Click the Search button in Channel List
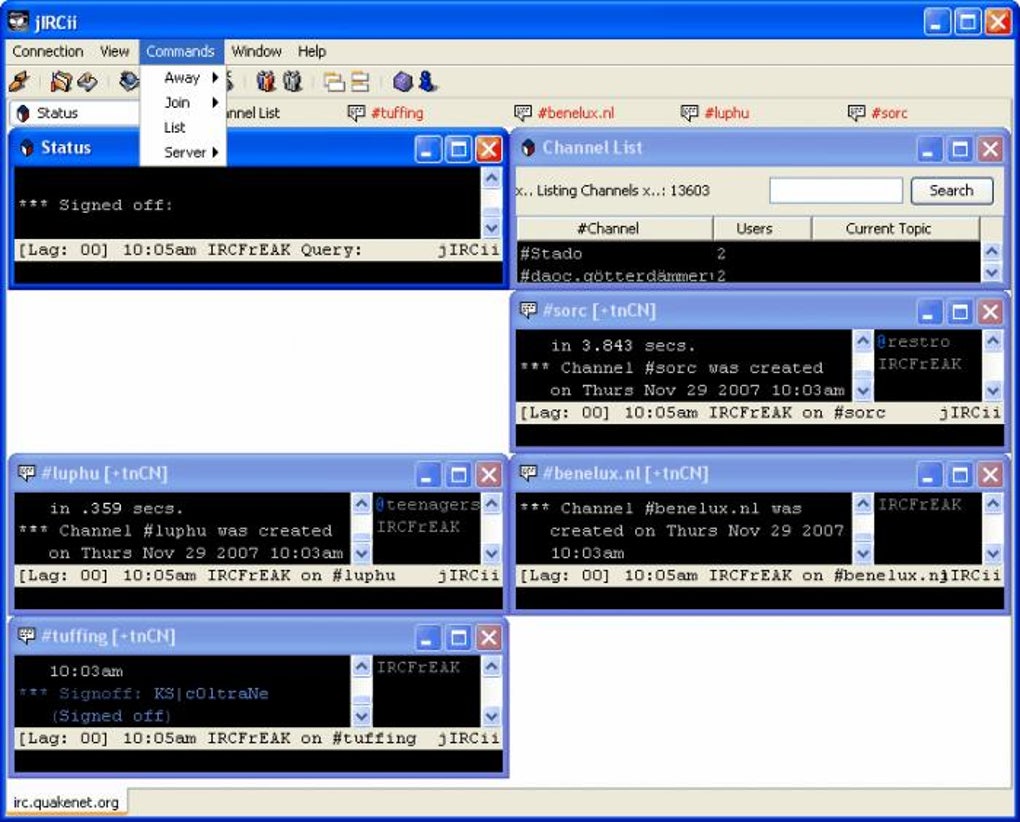This screenshot has height=822, width=1020. coord(952,191)
